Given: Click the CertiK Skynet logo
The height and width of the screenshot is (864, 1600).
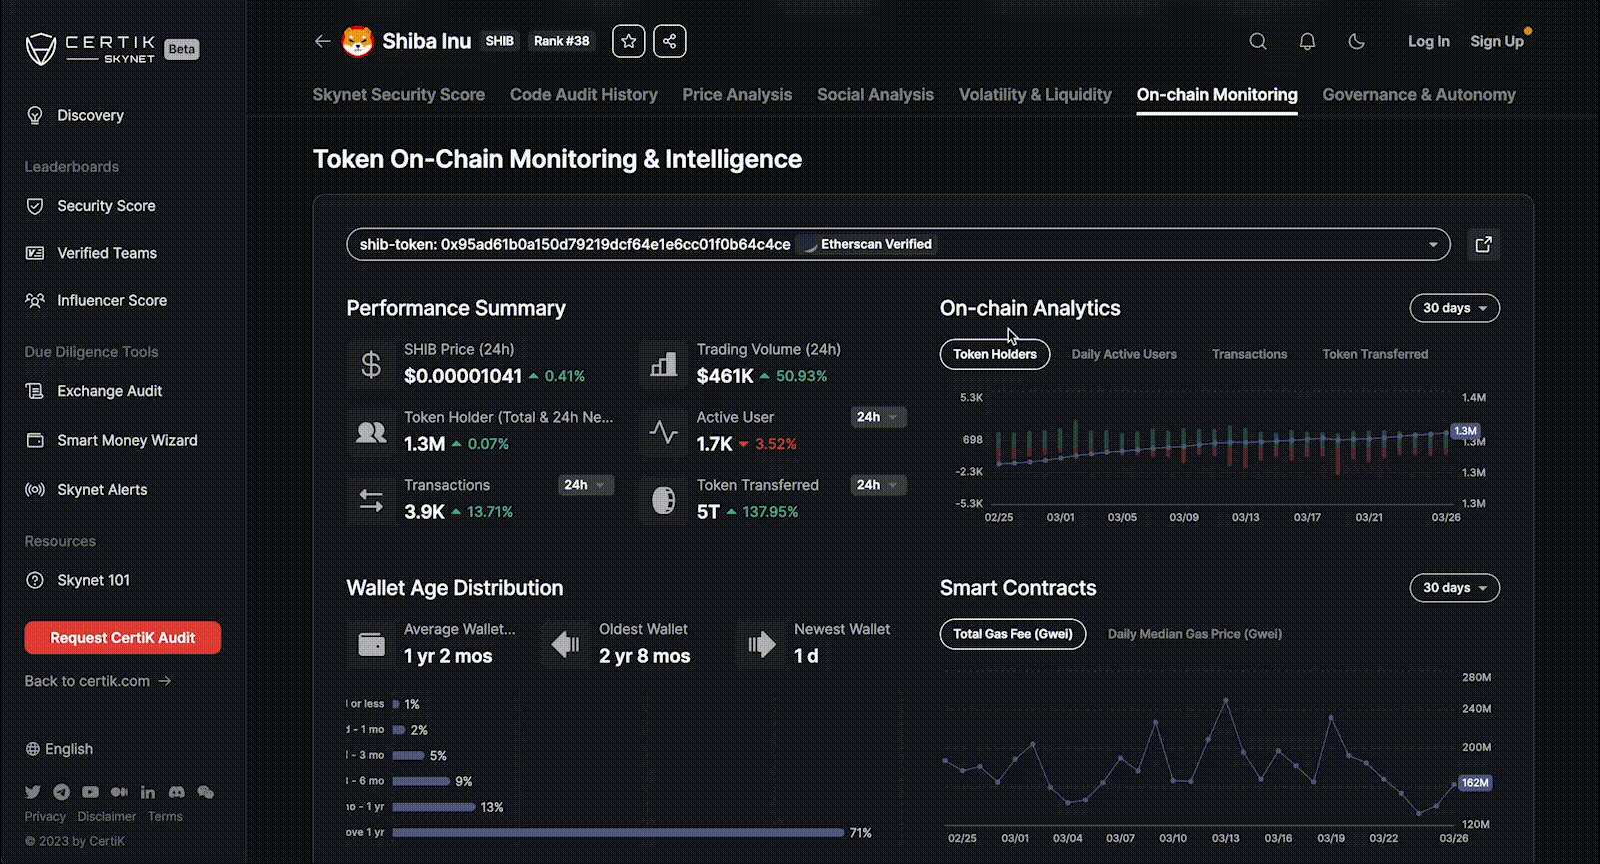Looking at the screenshot, I should tap(91, 48).
